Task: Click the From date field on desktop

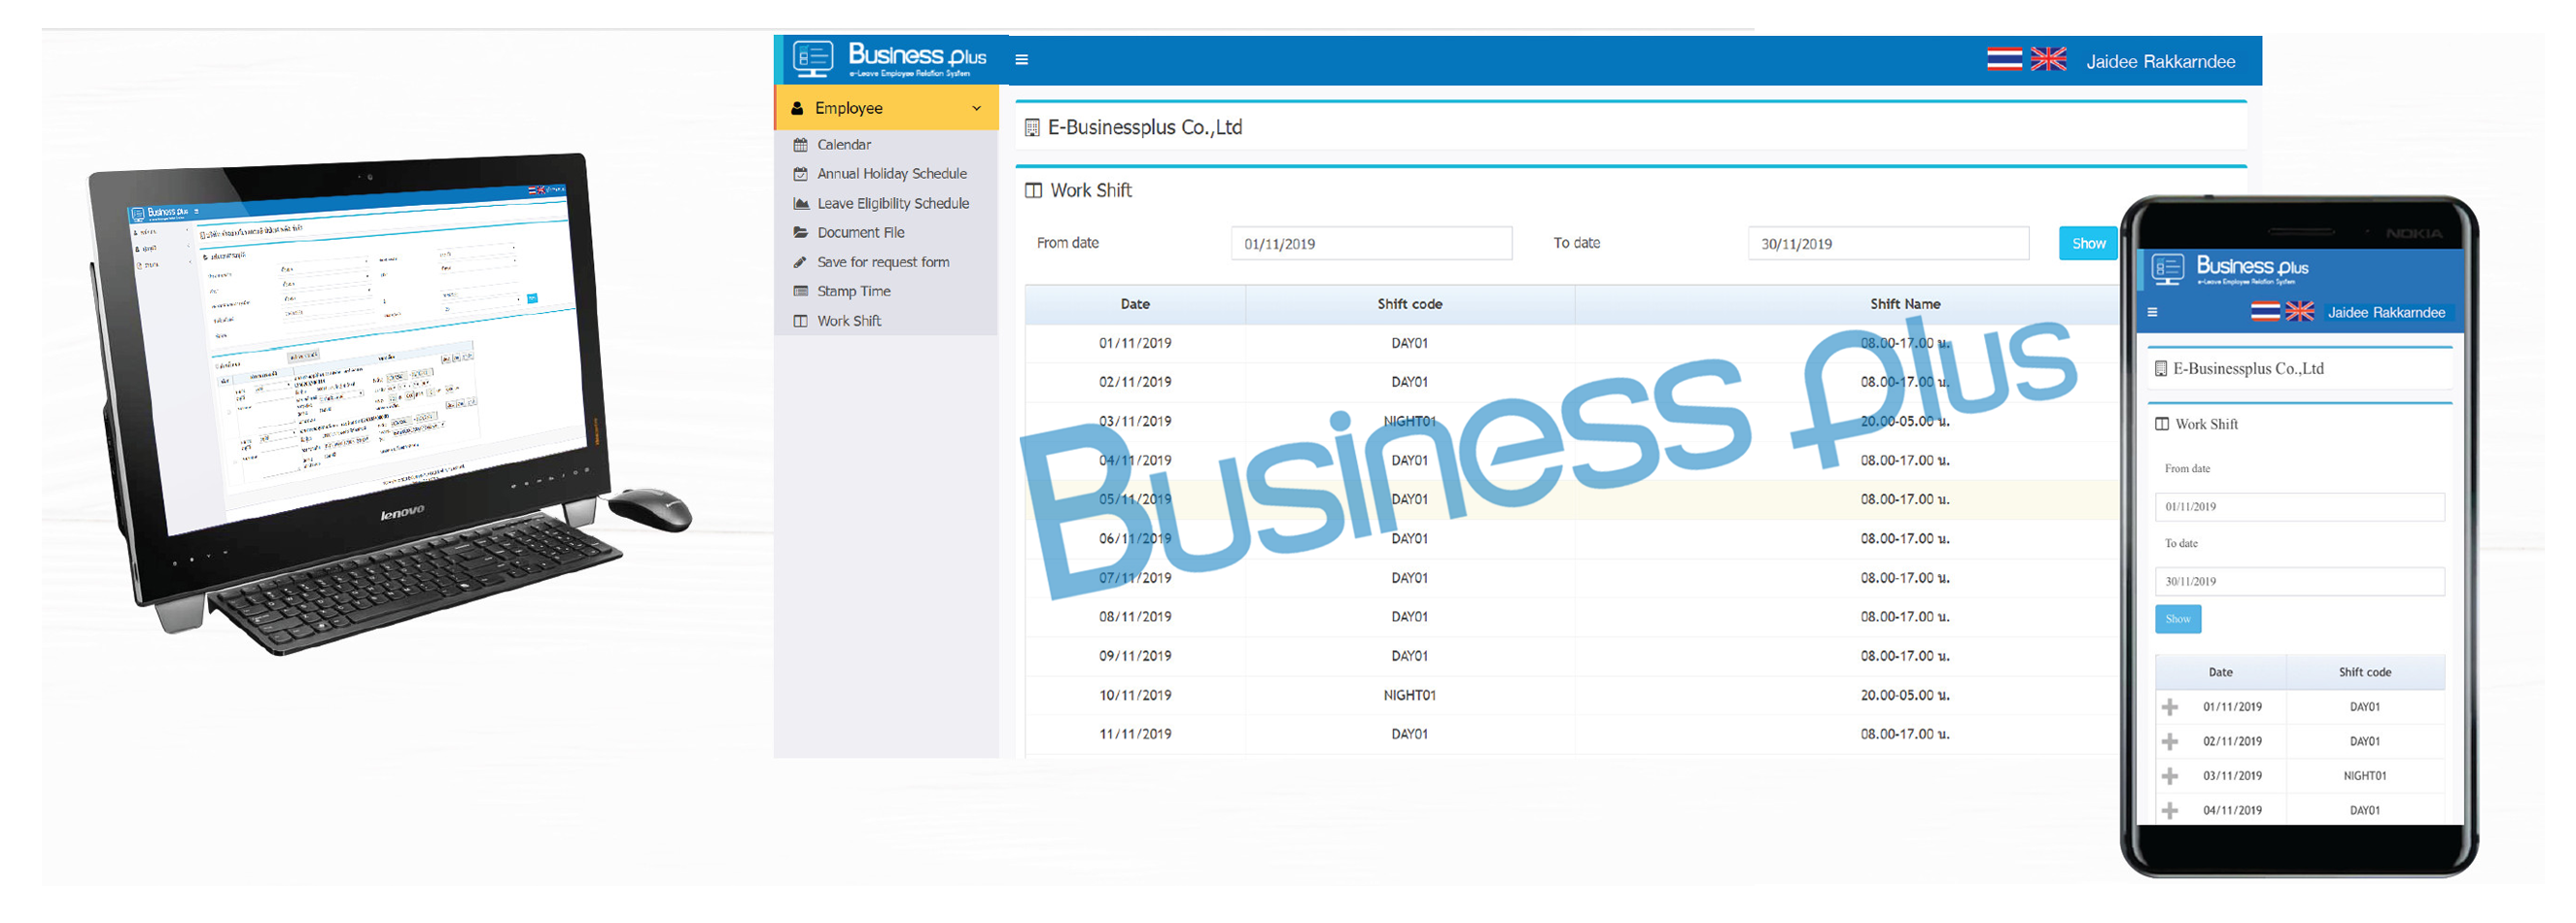Action: point(1370,244)
